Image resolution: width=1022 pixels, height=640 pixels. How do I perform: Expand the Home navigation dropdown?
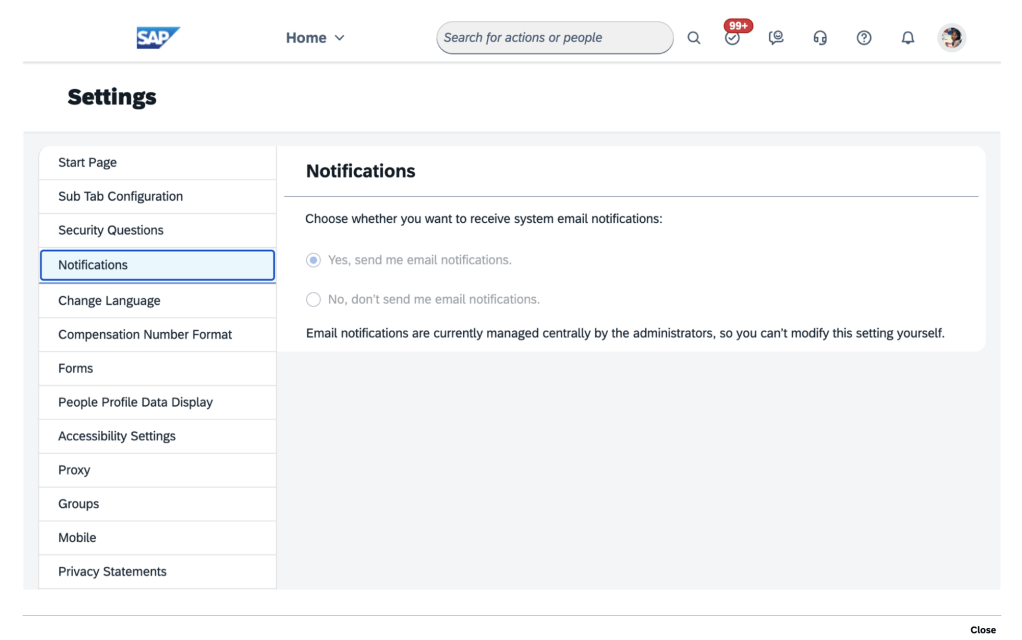click(x=315, y=38)
